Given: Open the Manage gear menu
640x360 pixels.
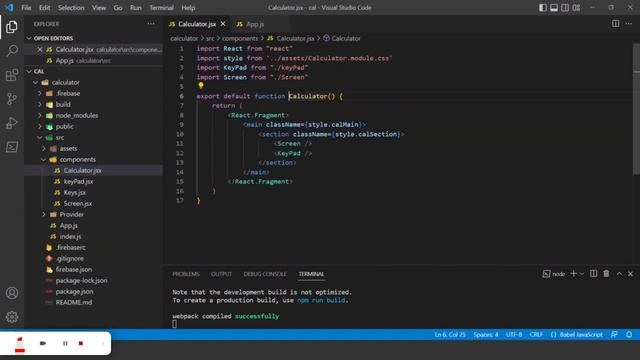Looking at the screenshot, I should pyautogui.click(x=12, y=317).
